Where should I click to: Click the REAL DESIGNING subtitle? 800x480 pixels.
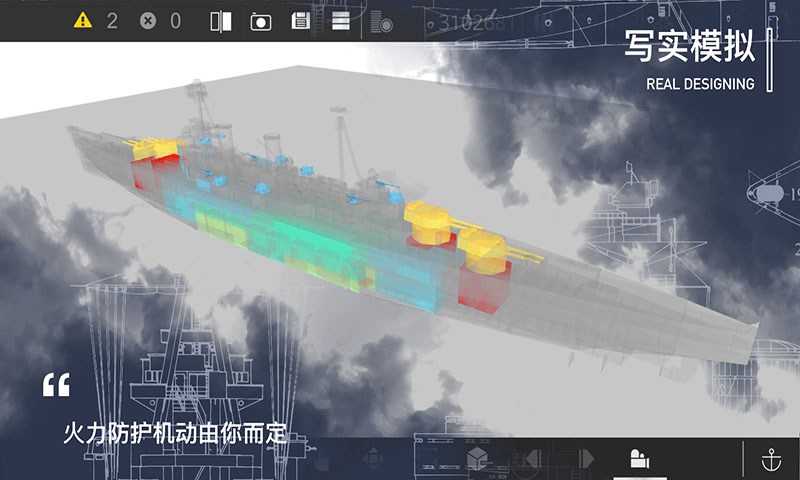700,84
